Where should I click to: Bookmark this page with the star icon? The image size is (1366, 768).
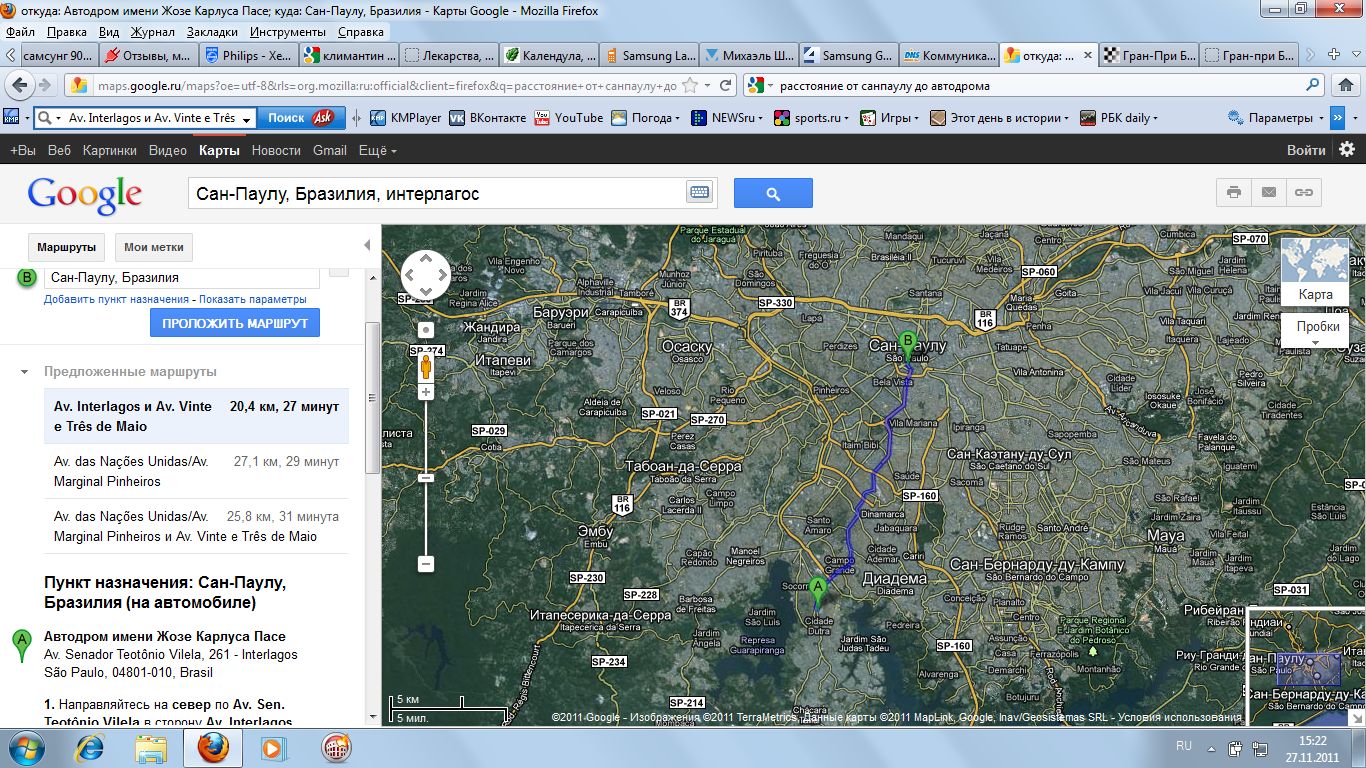tap(689, 86)
